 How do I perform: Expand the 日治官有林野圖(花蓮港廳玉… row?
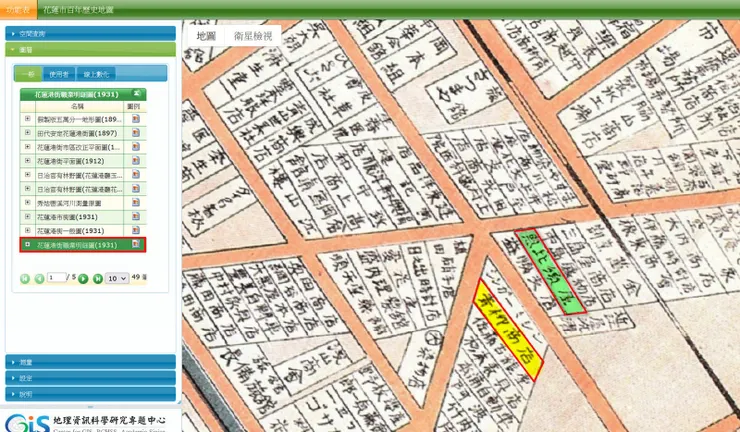click(27, 174)
